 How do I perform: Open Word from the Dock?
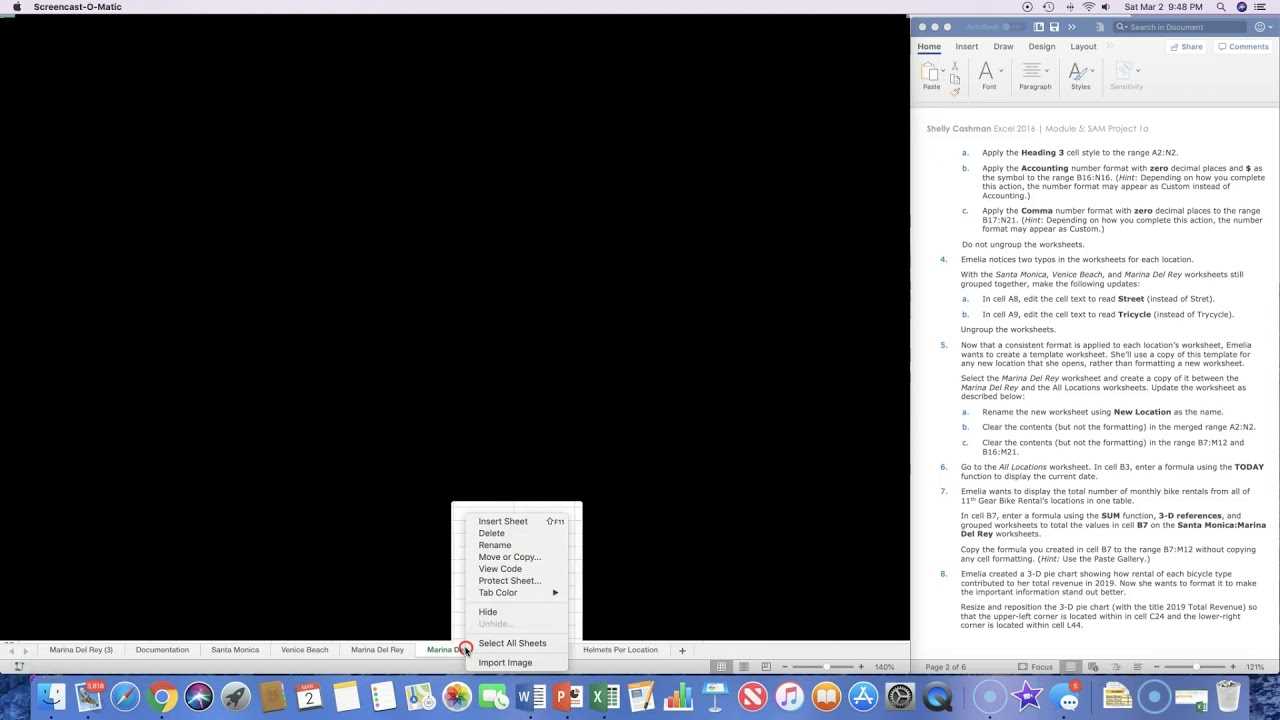point(531,696)
